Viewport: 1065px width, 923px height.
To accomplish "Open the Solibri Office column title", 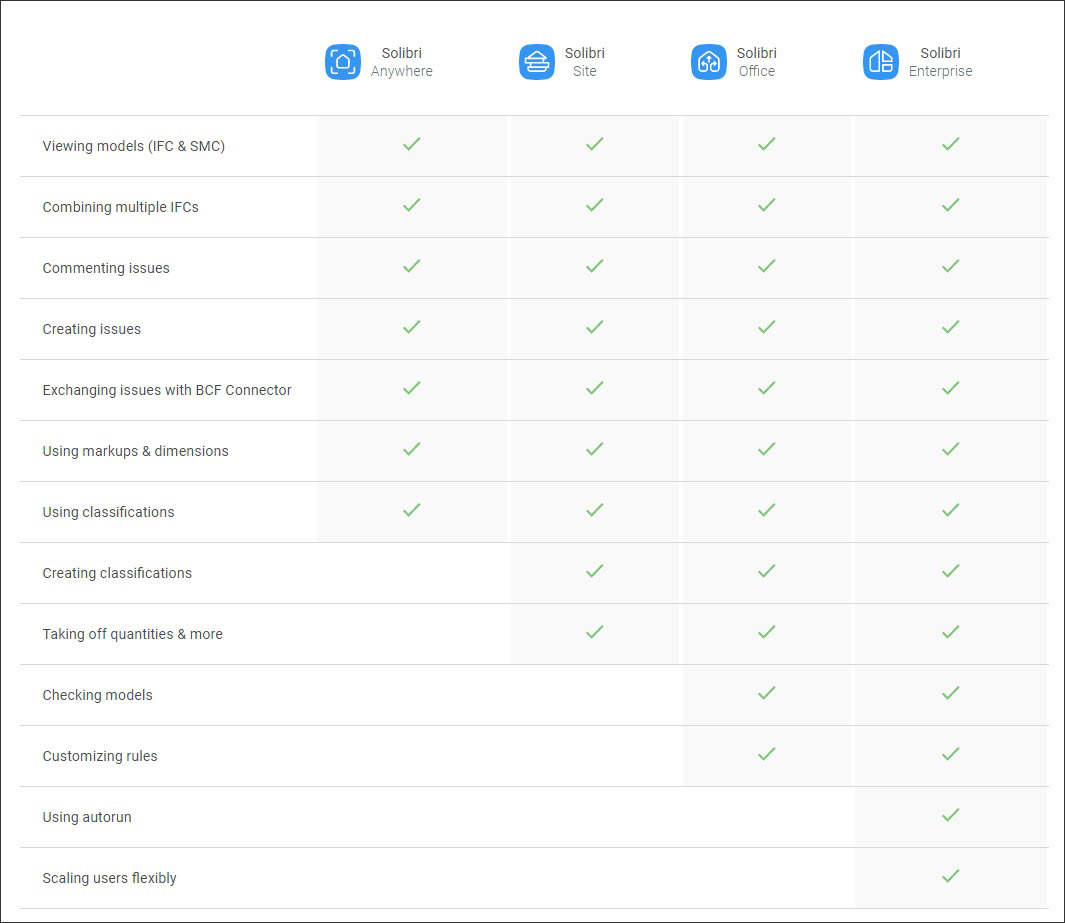I will tap(757, 62).
